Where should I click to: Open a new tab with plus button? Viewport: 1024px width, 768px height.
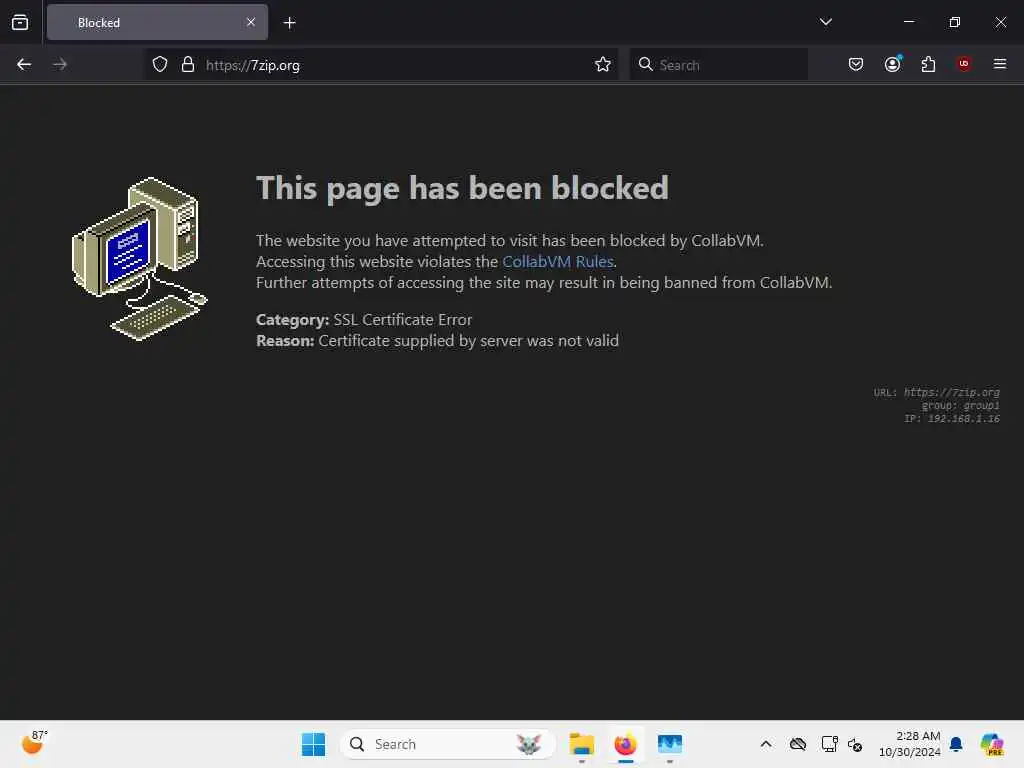click(x=289, y=23)
